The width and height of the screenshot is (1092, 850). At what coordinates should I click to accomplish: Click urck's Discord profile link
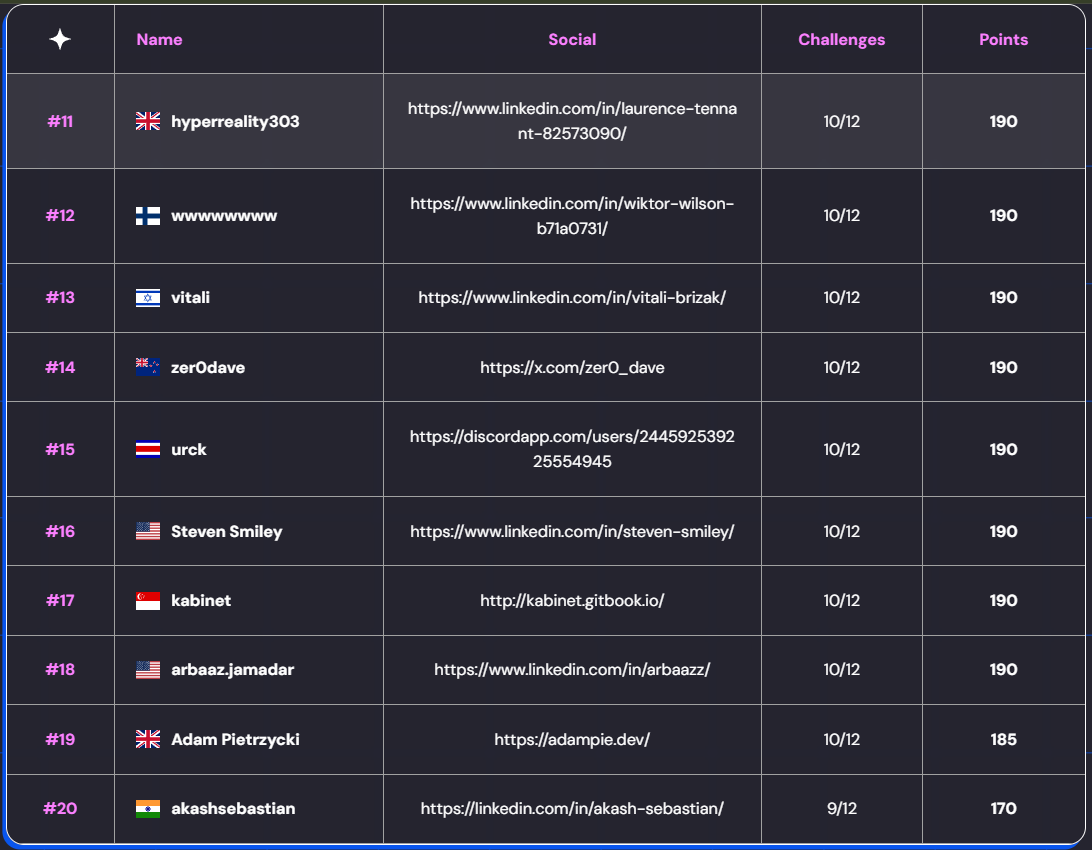pyautogui.click(x=572, y=449)
